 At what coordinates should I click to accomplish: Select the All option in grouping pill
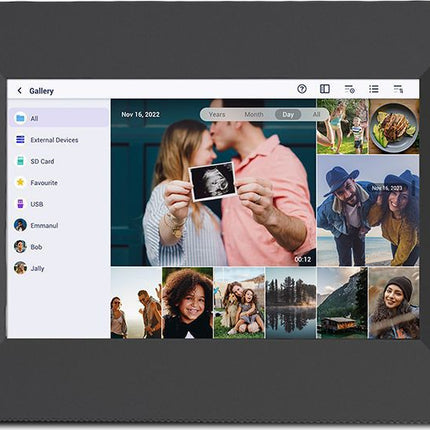click(x=316, y=114)
